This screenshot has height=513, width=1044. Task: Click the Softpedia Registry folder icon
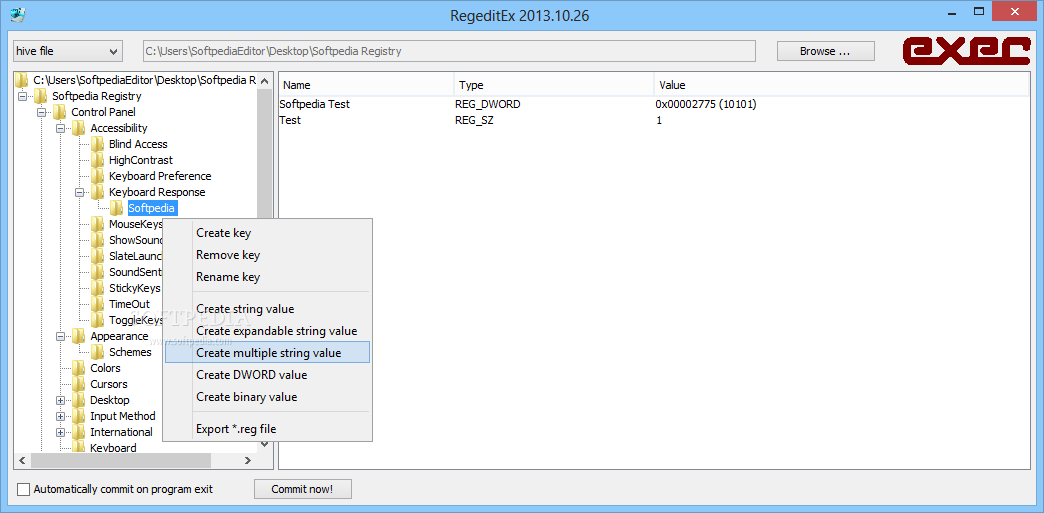41,96
